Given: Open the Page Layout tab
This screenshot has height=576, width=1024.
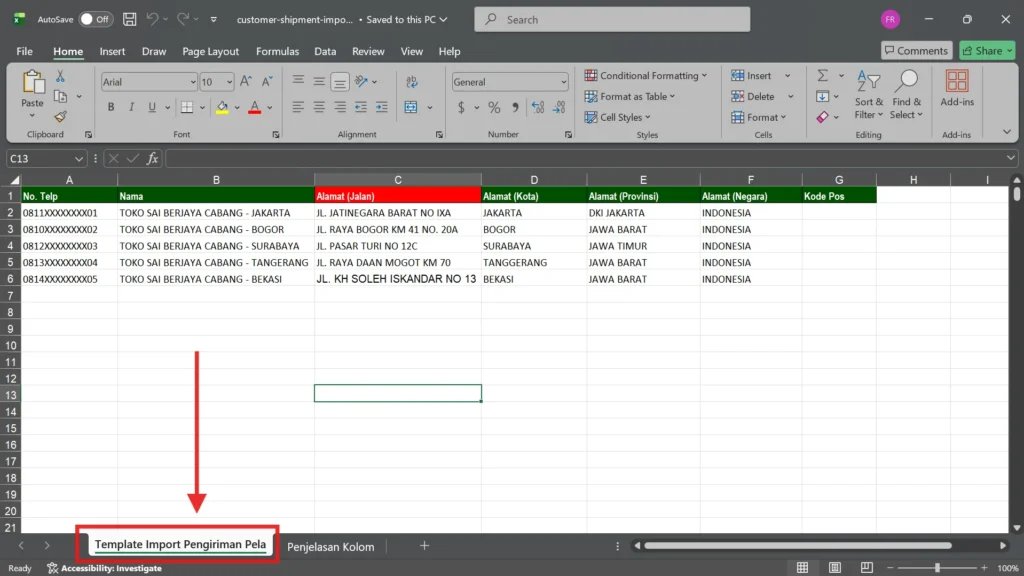Looking at the screenshot, I should [x=210, y=51].
